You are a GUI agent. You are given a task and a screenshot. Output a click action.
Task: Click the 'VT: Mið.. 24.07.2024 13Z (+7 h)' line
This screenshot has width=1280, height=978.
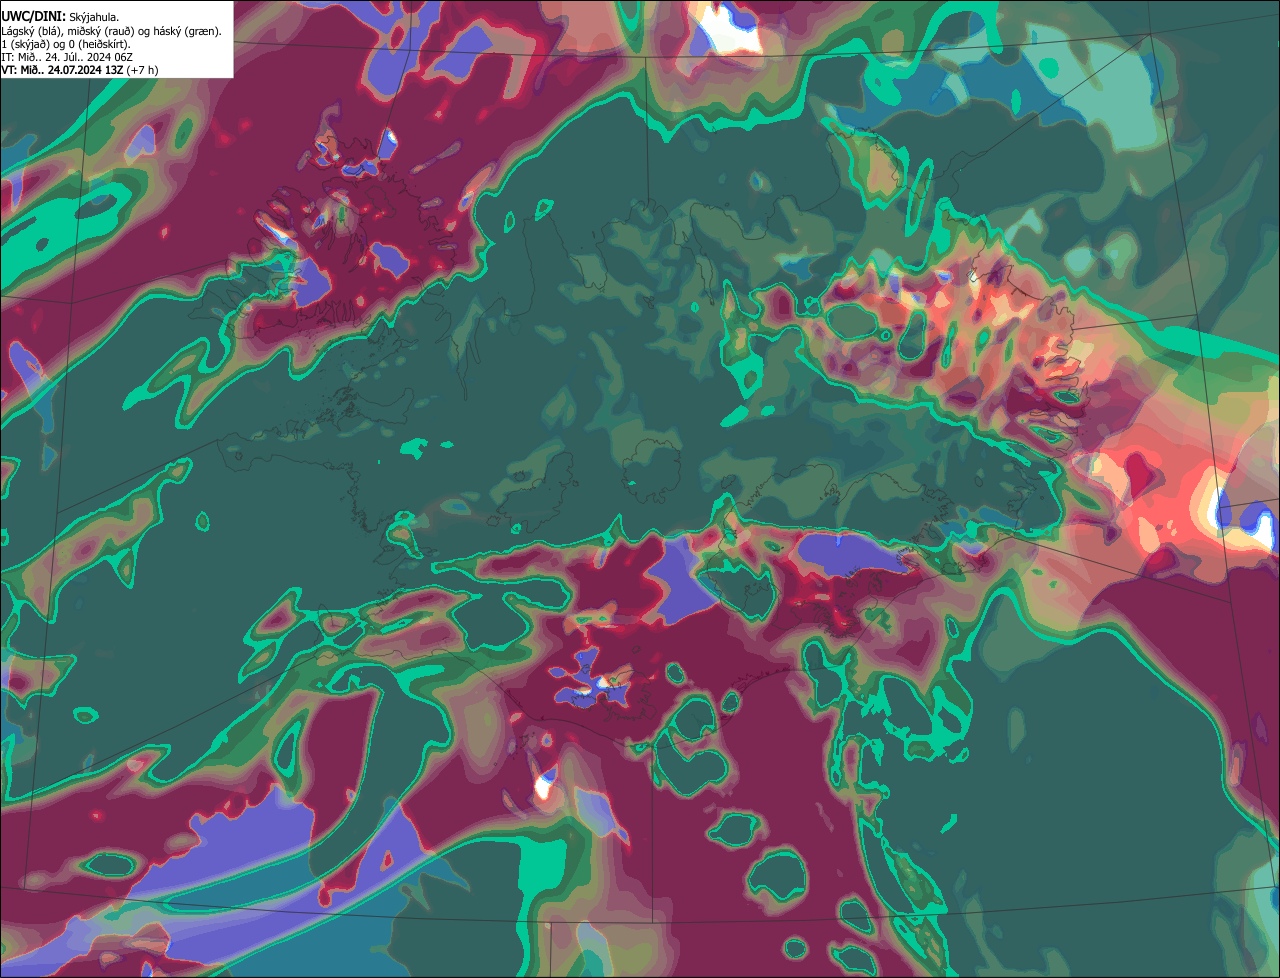[80, 70]
